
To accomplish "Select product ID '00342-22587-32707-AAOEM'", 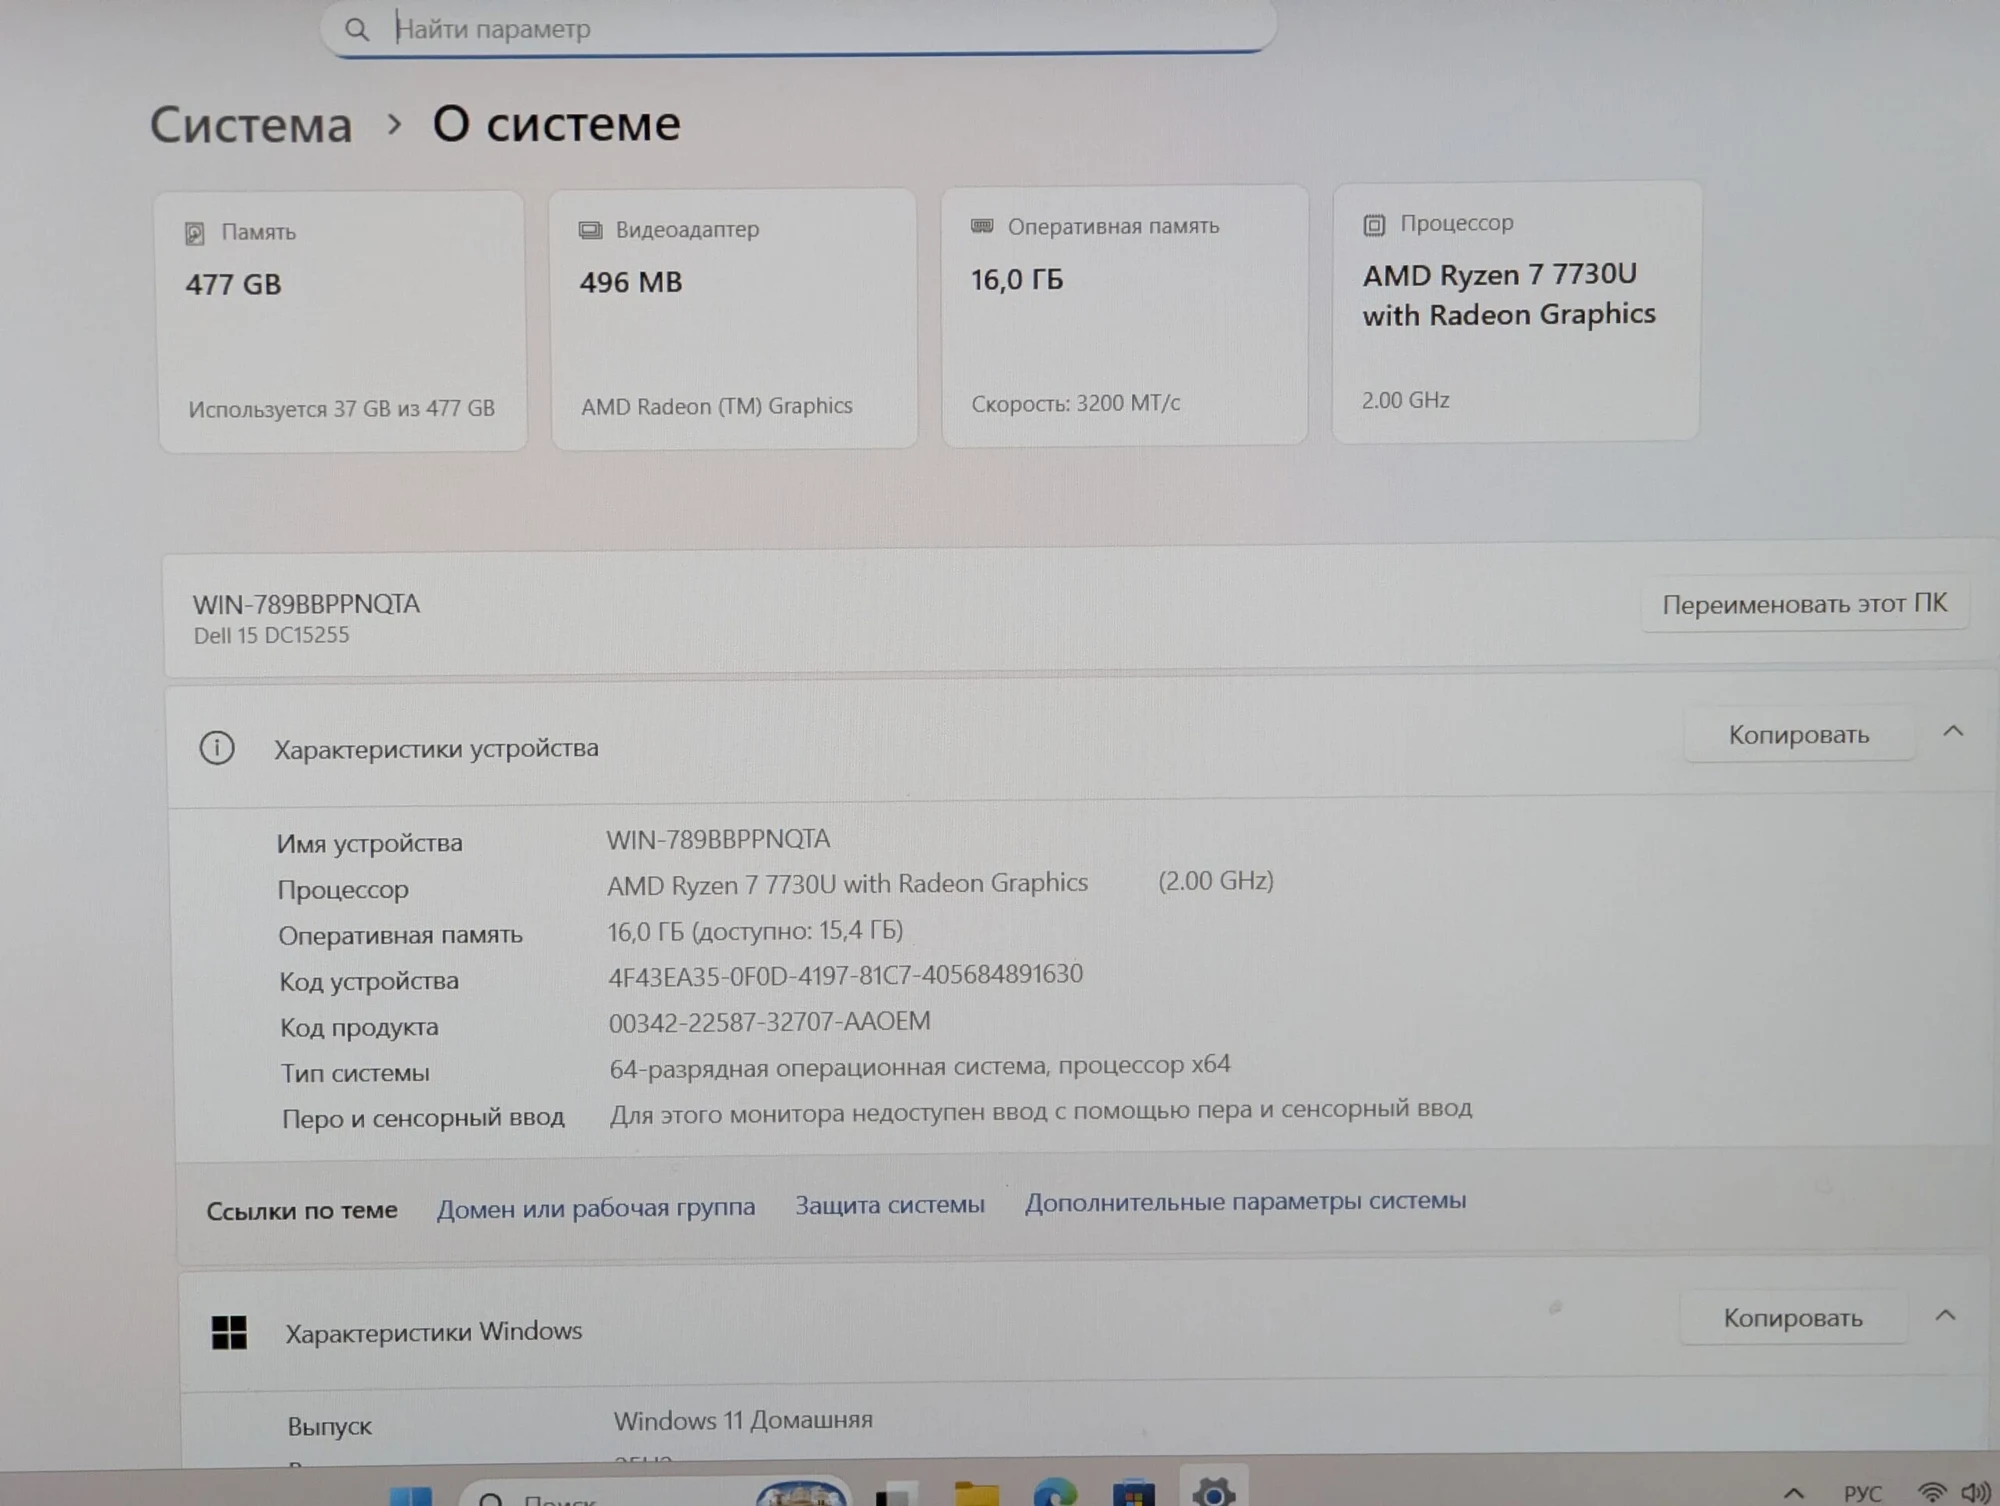I will (x=769, y=1022).
